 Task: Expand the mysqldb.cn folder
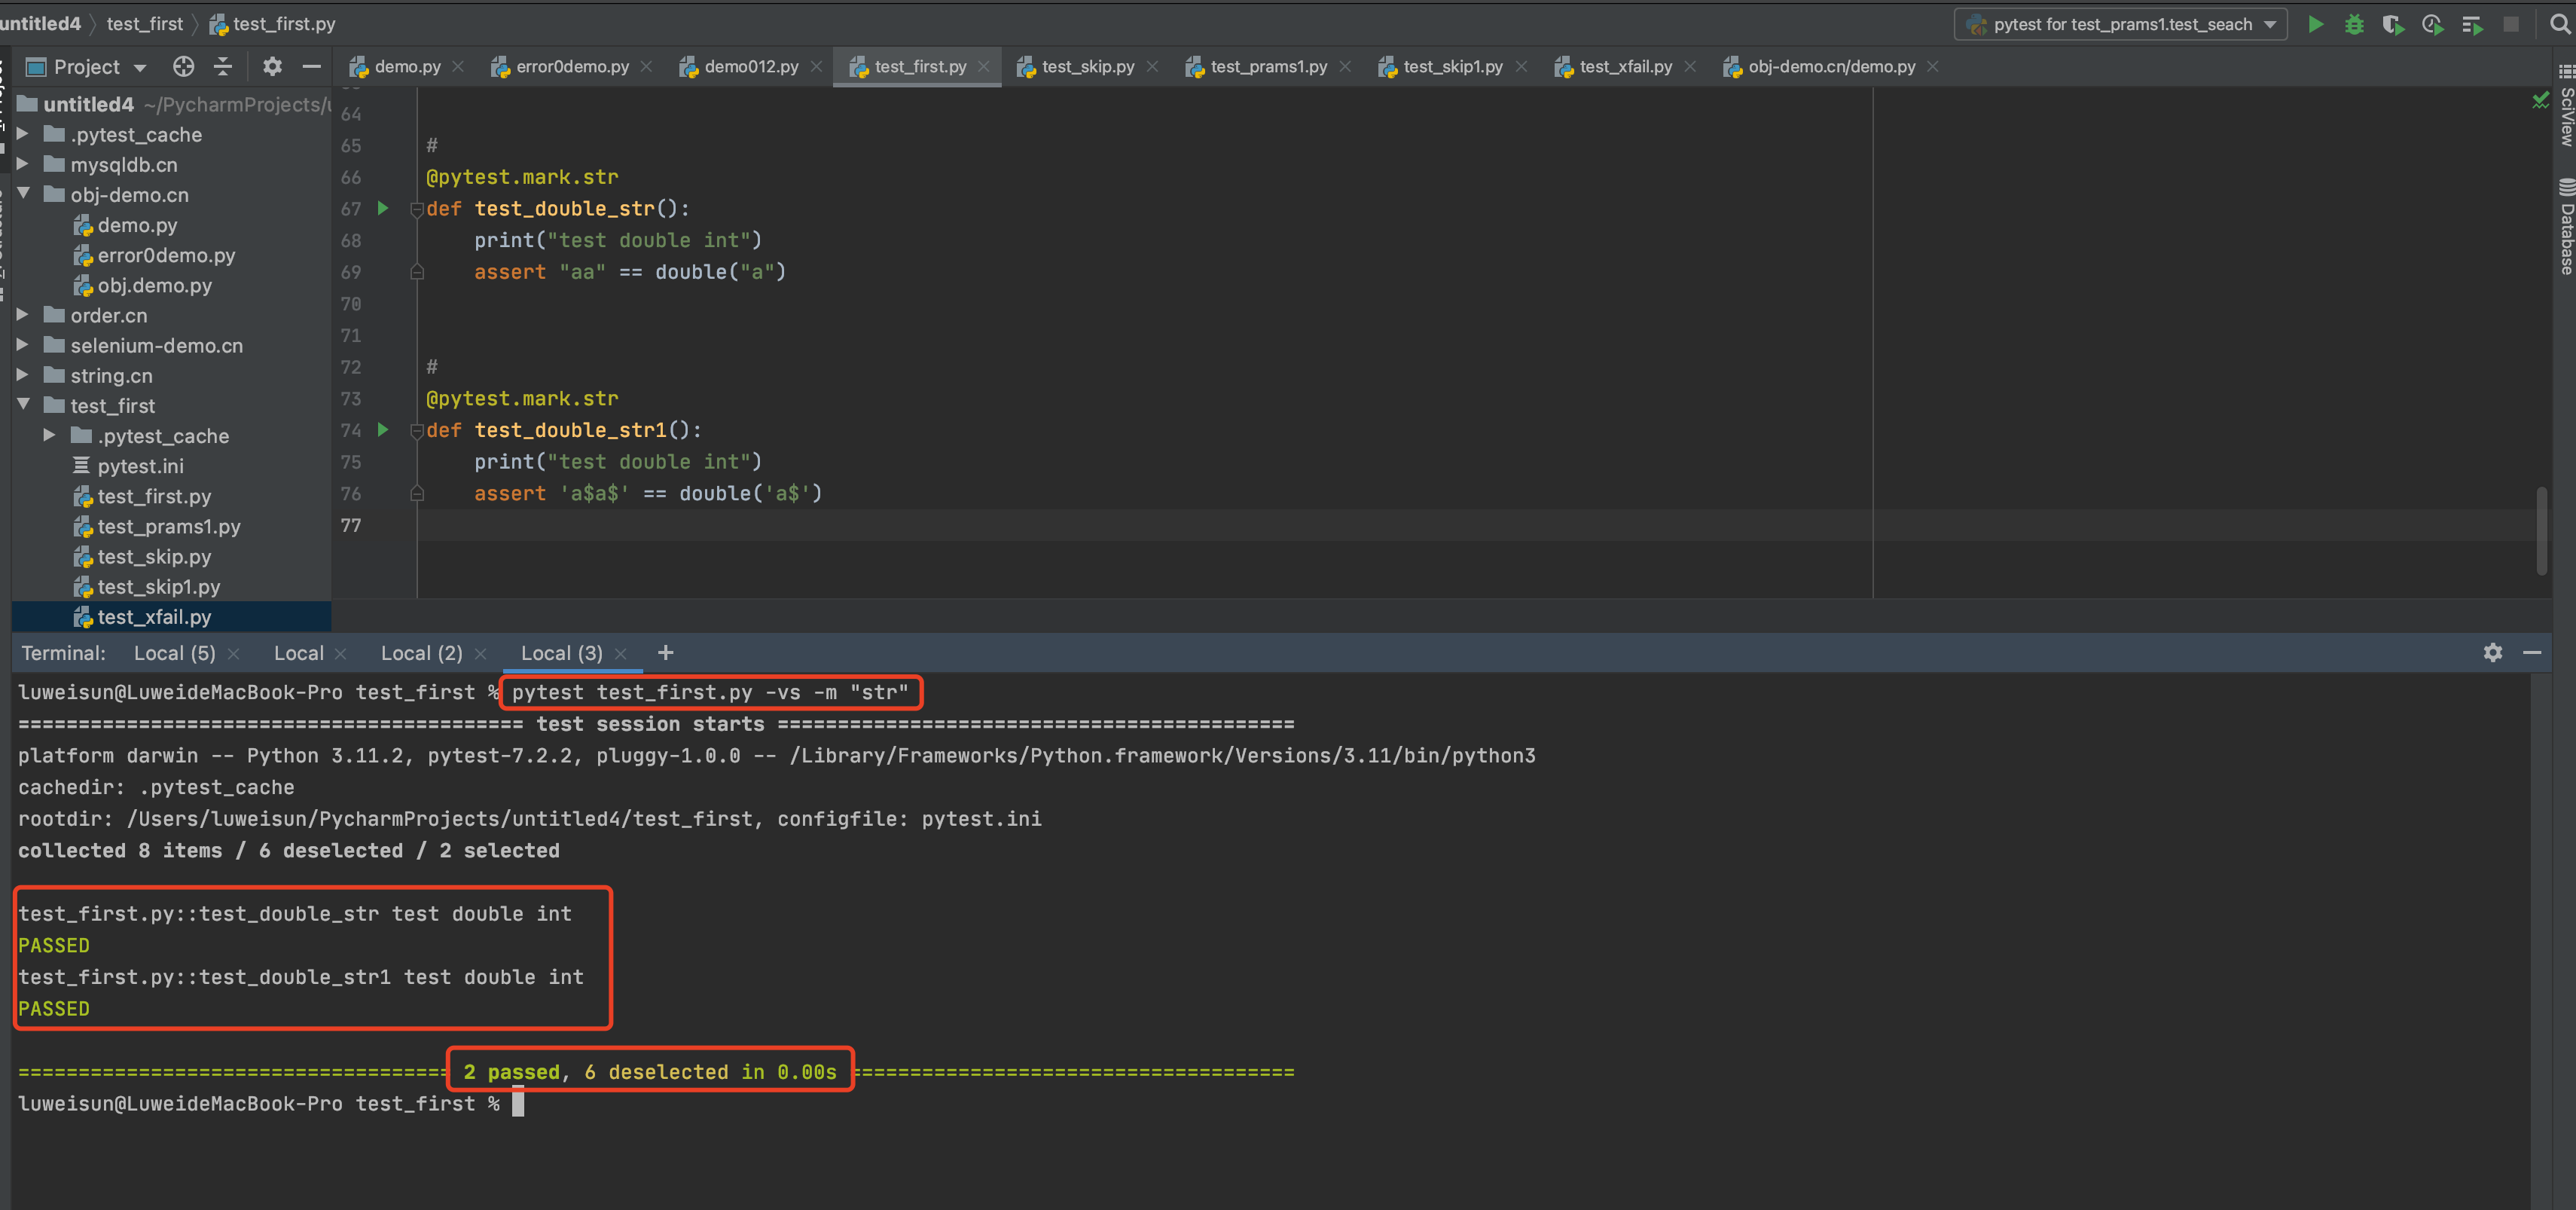(x=22, y=164)
